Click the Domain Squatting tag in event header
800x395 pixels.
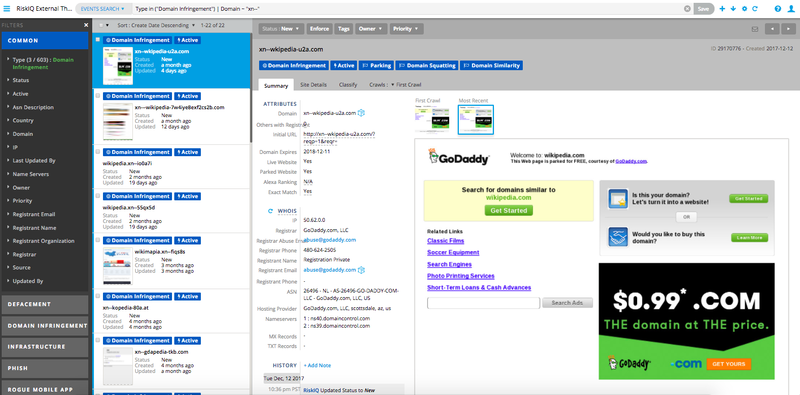(426, 65)
